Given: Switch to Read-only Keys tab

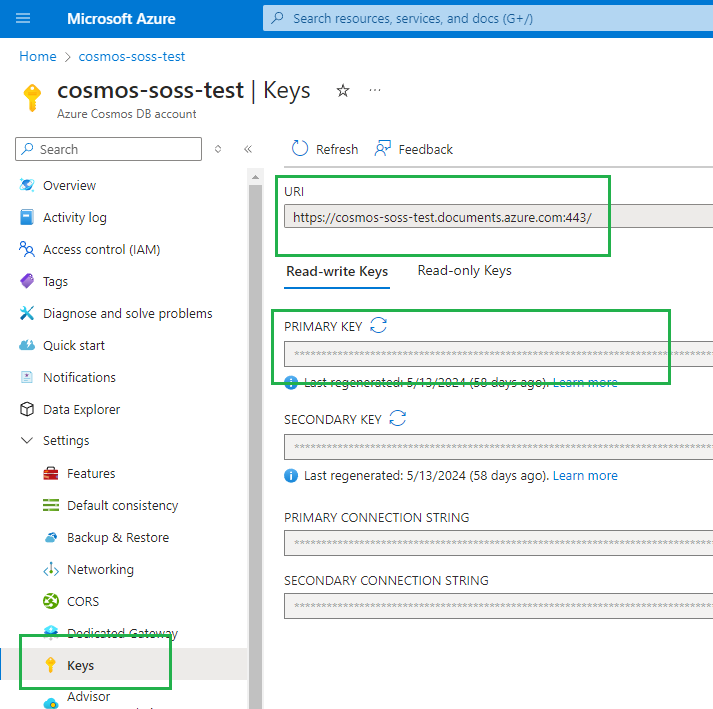Looking at the screenshot, I should tap(464, 271).
